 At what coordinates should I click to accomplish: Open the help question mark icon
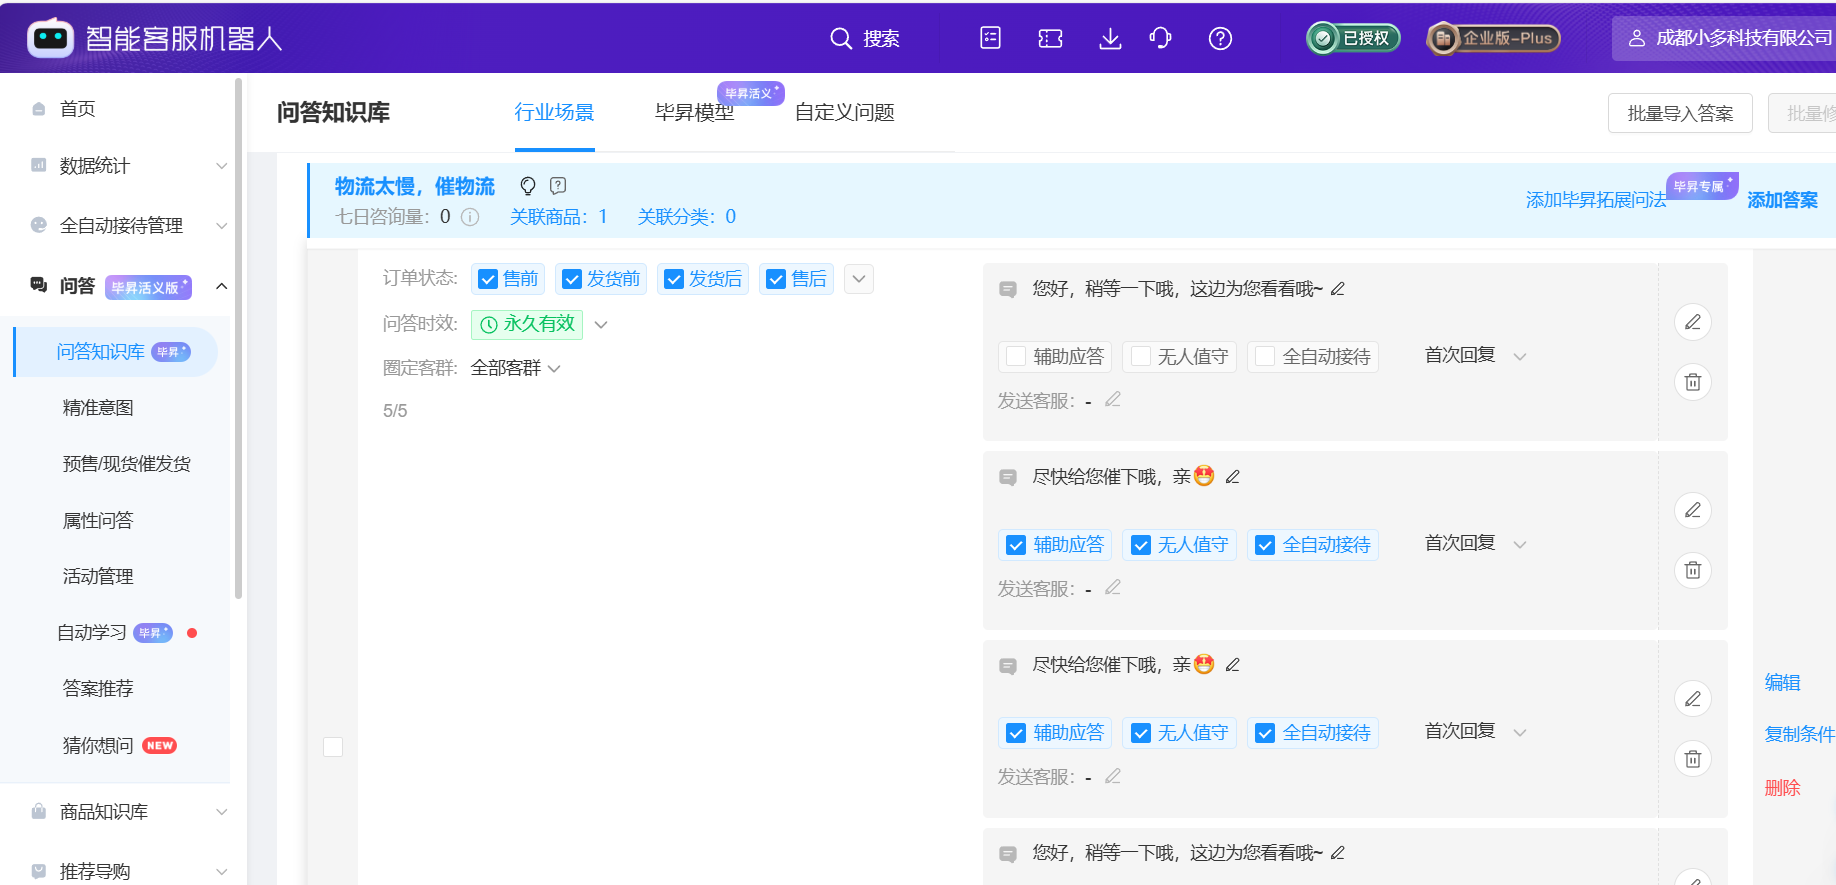[x=1220, y=38]
